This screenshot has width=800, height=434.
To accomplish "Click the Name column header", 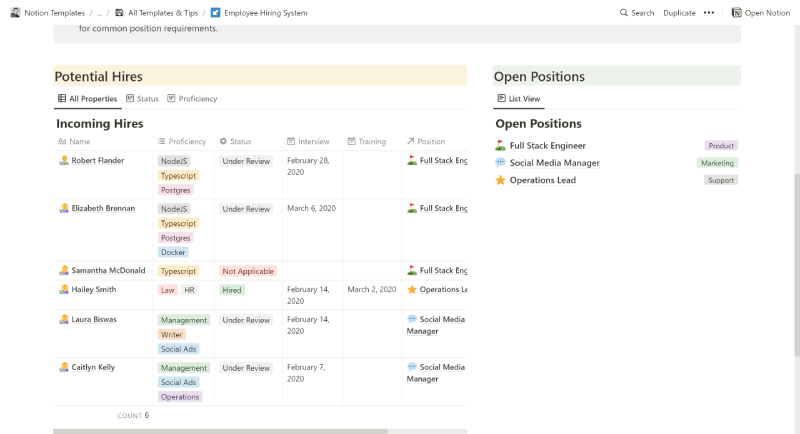I will point(74,141).
